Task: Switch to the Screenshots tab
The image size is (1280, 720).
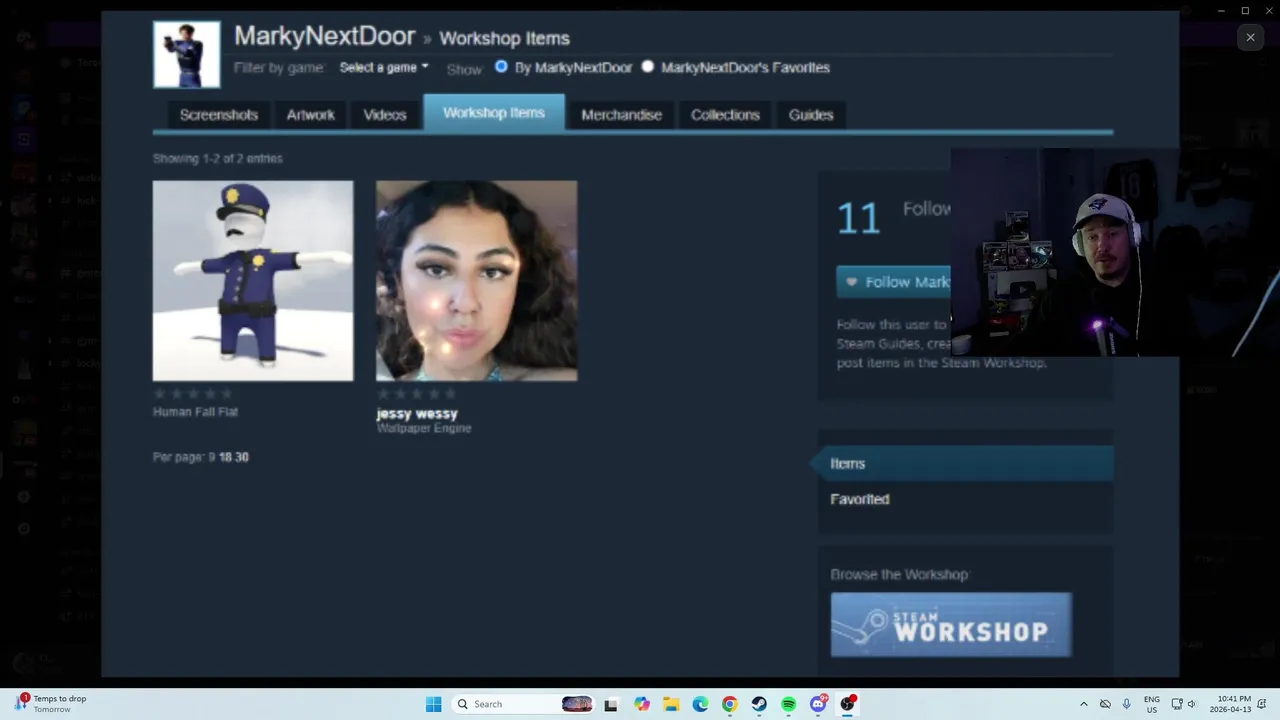Action: click(219, 115)
